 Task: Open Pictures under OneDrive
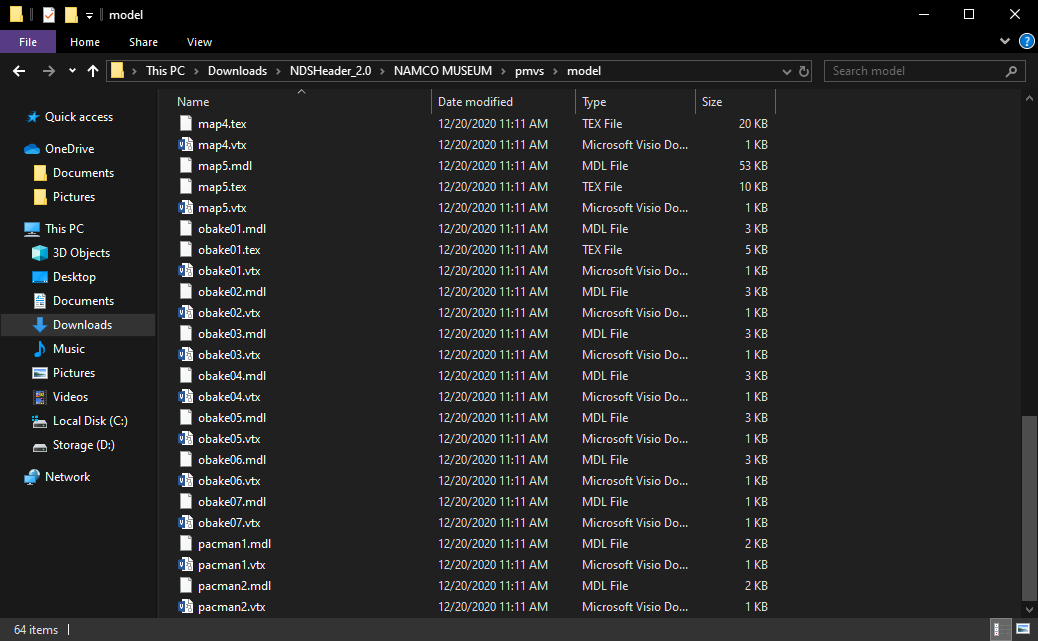(74, 197)
